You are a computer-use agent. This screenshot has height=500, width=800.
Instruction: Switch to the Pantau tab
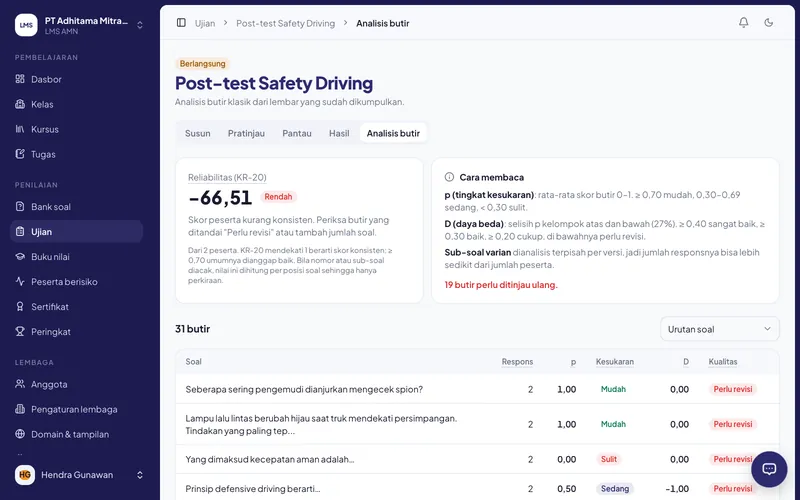pyautogui.click(x=297, y=133)
